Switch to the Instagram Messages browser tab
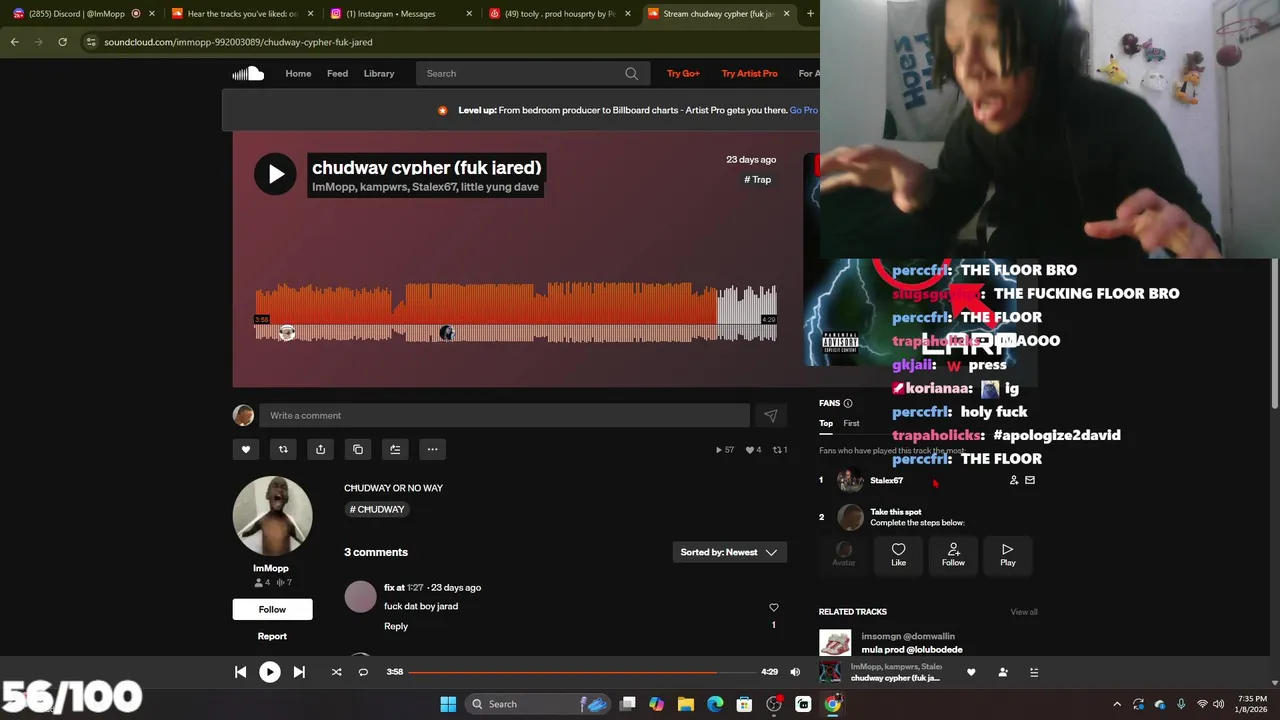The height and width of the screenshot is (720, 1280). pyautogui.click(x=399, y=14)
